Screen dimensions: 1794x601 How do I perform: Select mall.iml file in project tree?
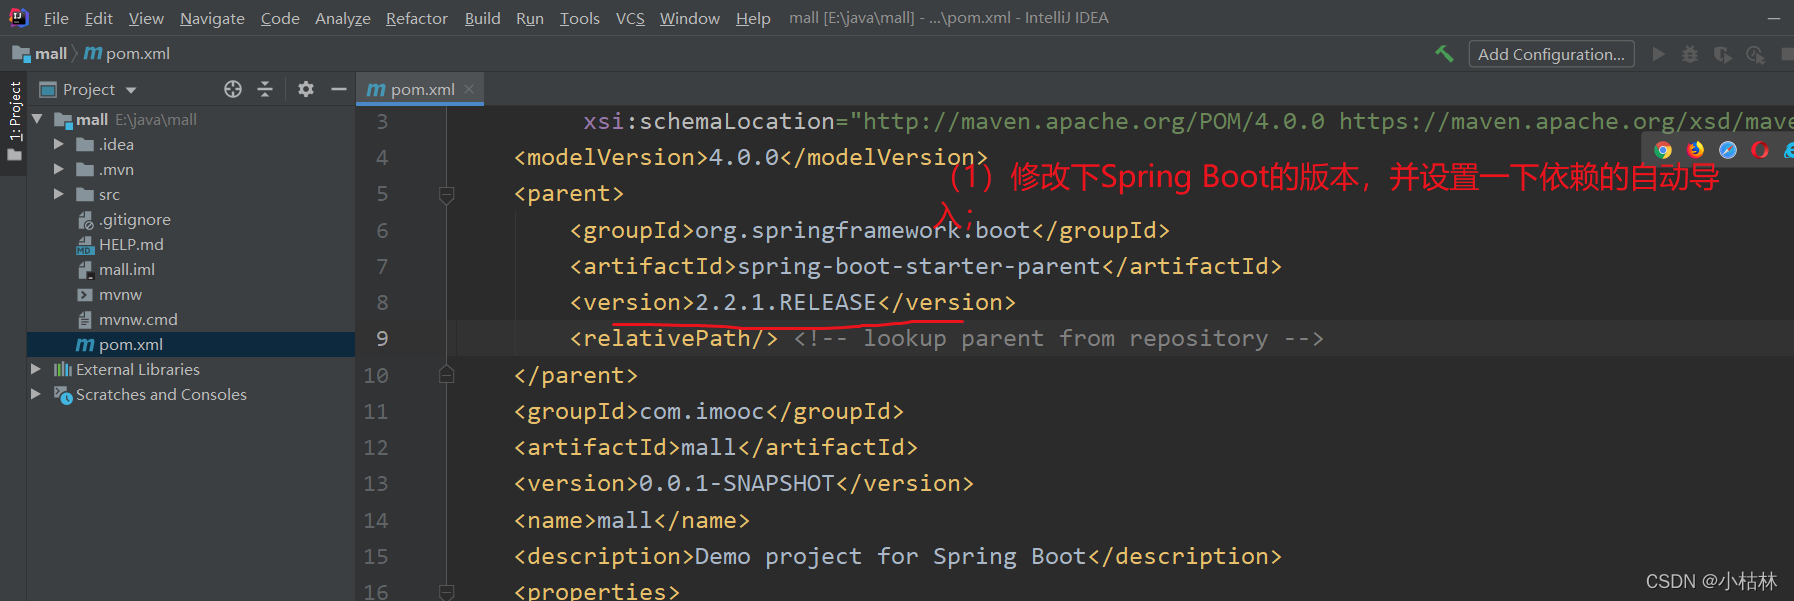tap(127, 269)
